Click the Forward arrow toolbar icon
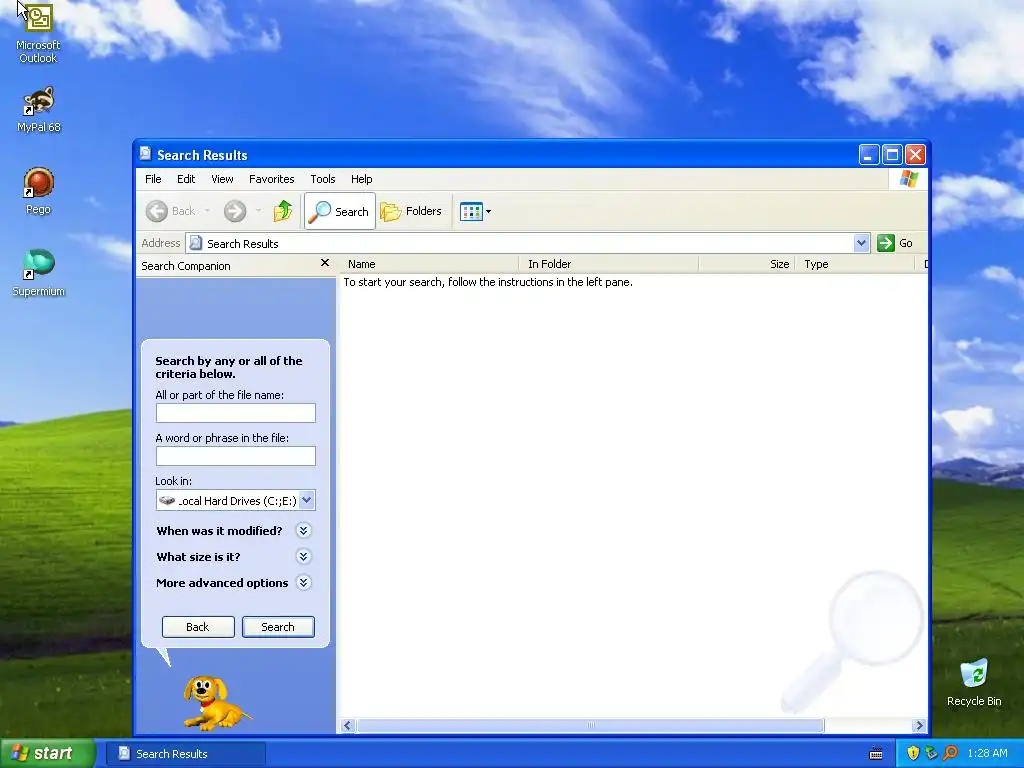This screenshot has height=768, width=1024. [235, 211]
